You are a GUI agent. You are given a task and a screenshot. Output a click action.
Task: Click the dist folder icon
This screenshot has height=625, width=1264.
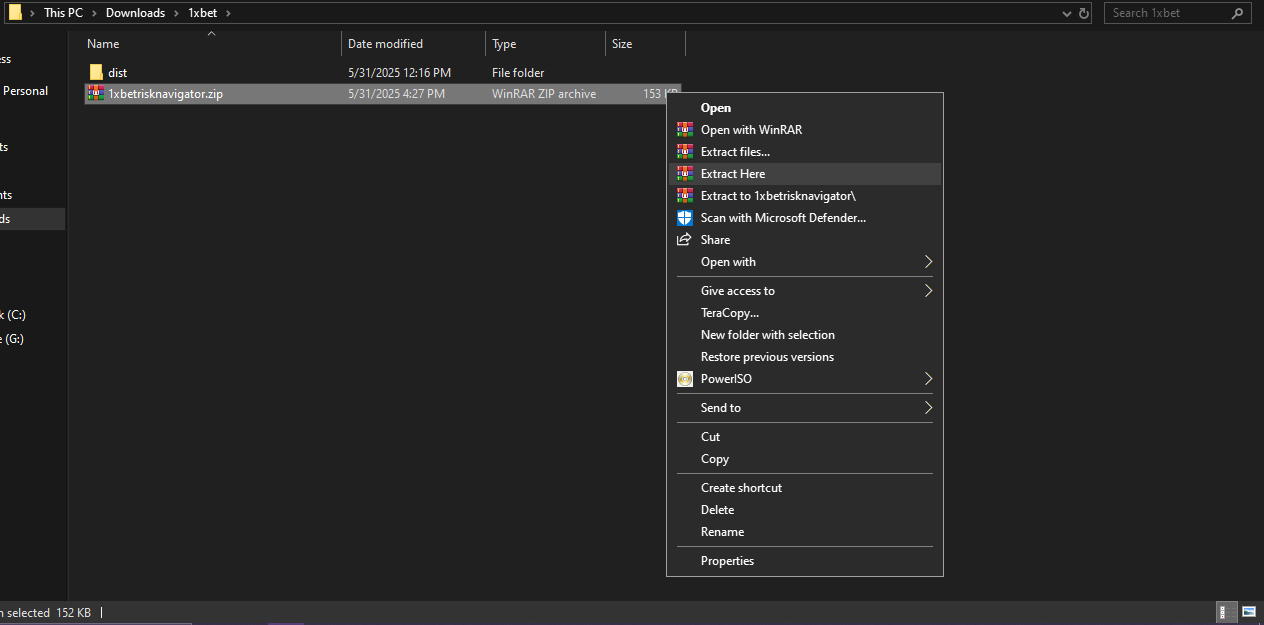click(x=96, y=73)
